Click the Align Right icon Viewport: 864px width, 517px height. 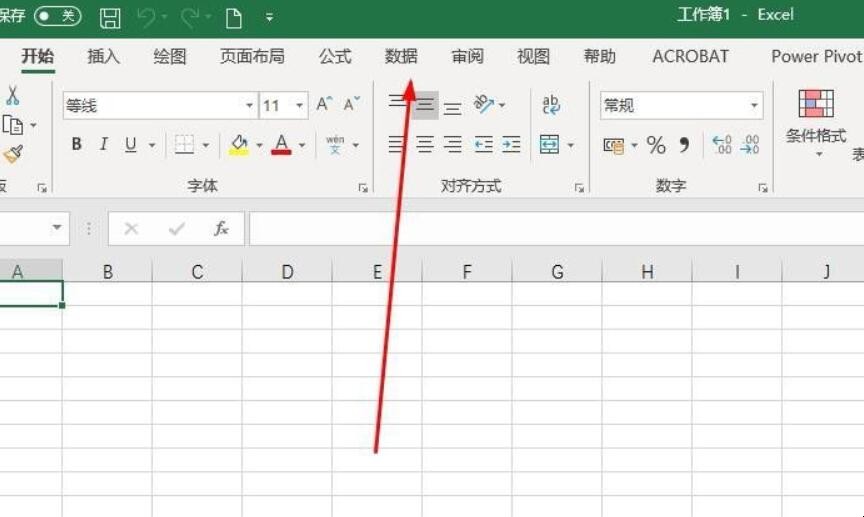coord(452,144)
